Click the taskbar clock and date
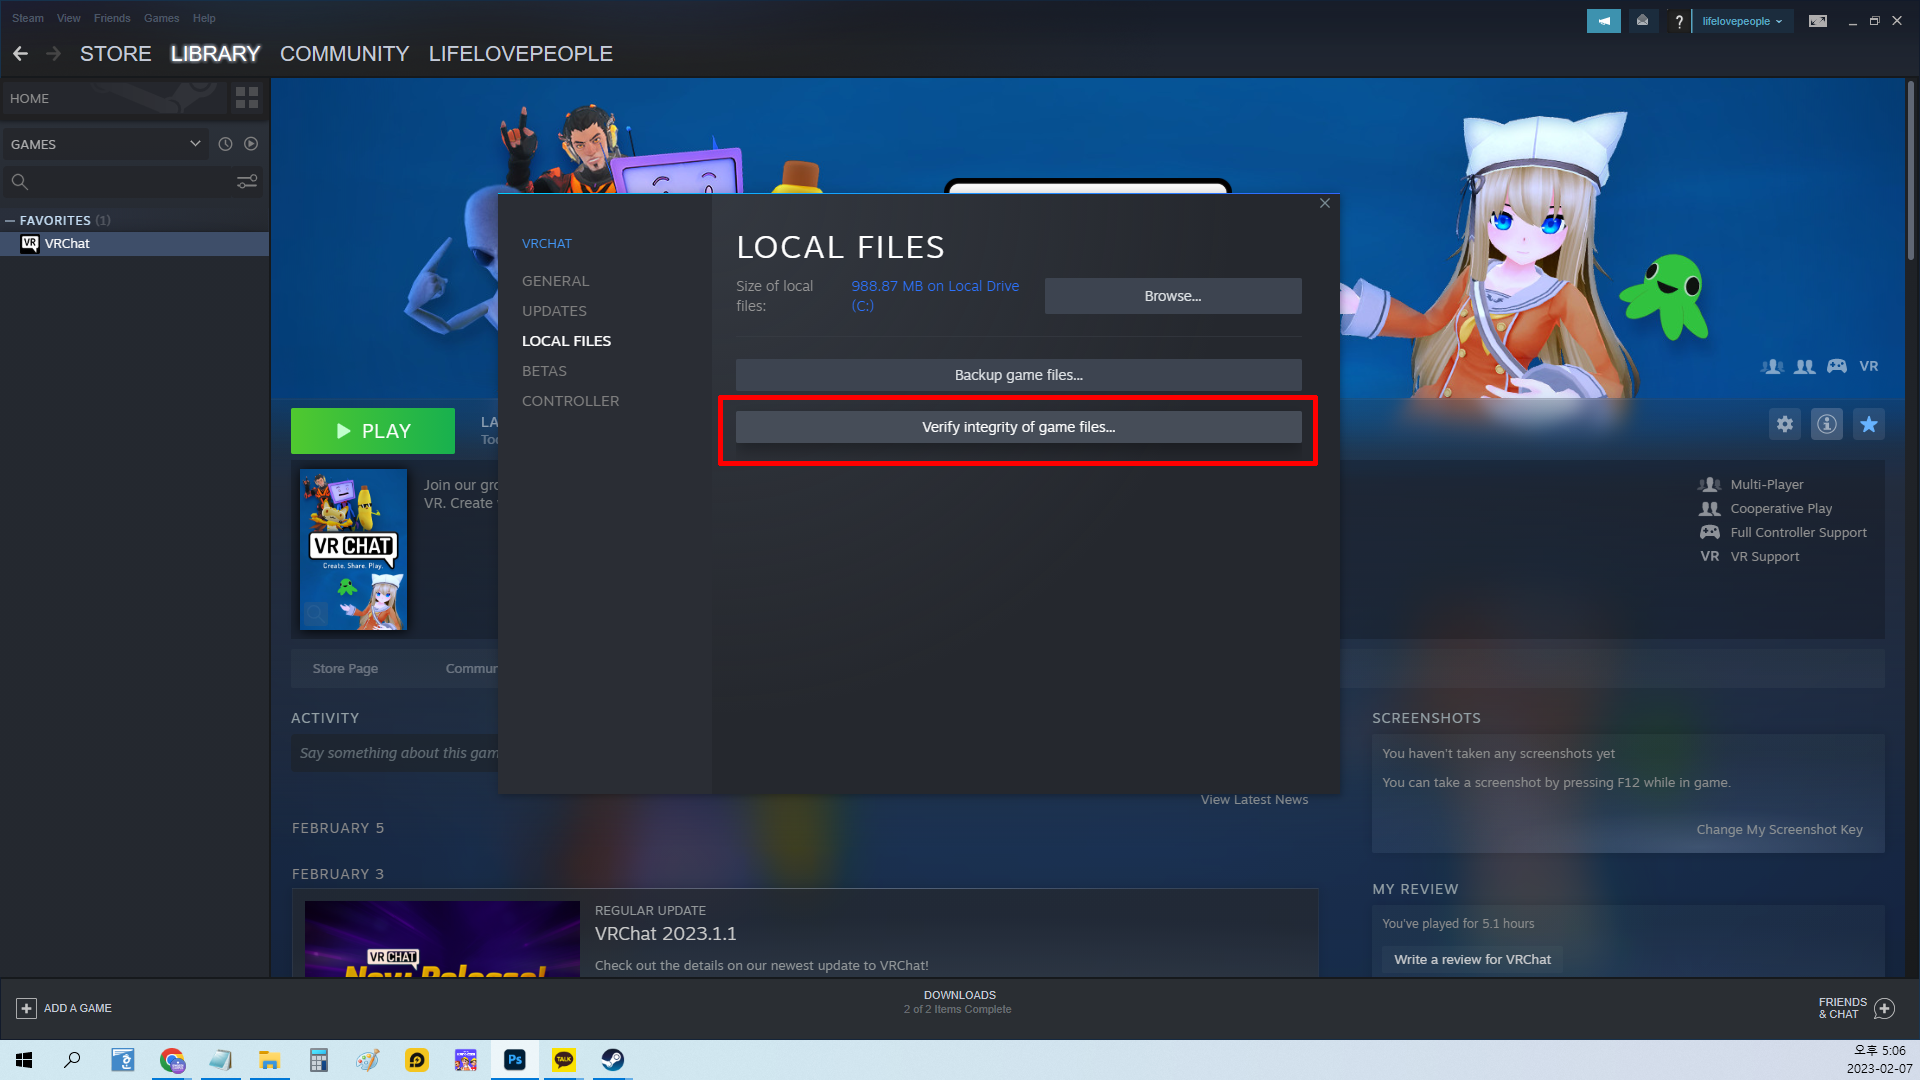This screenshot has height=1080, width=1920. point(1880,1060)
